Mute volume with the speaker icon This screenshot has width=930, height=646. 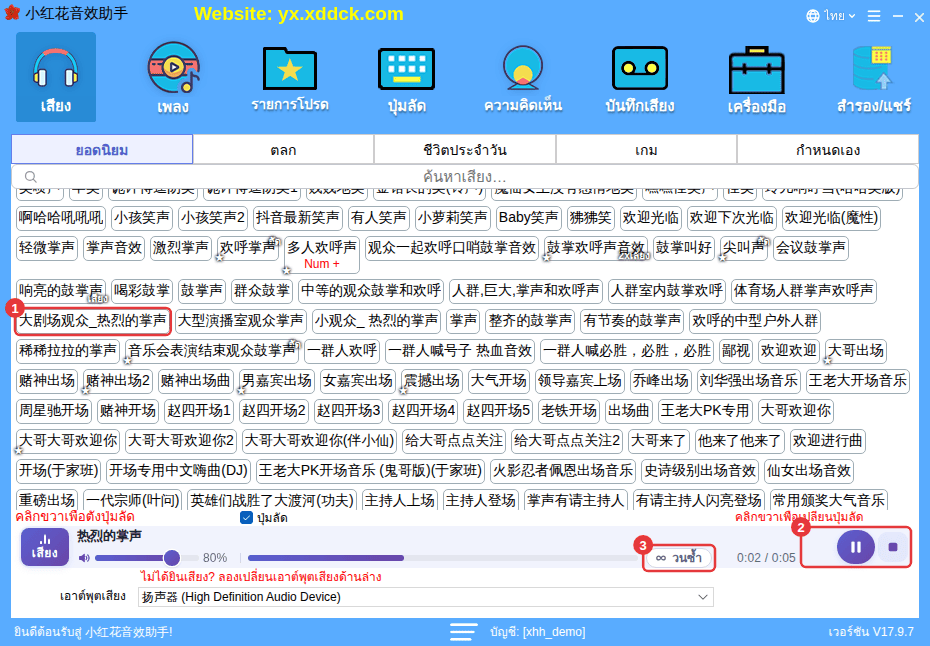[84, 558]
